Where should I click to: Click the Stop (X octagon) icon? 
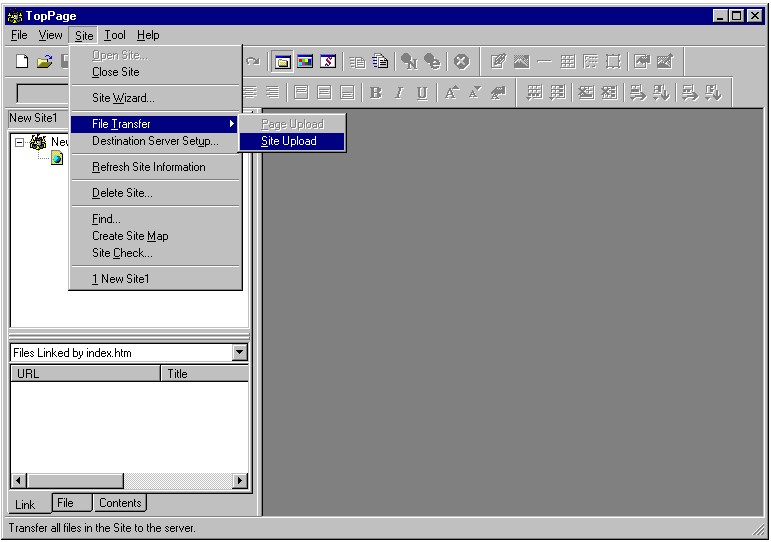coord(461,62)
